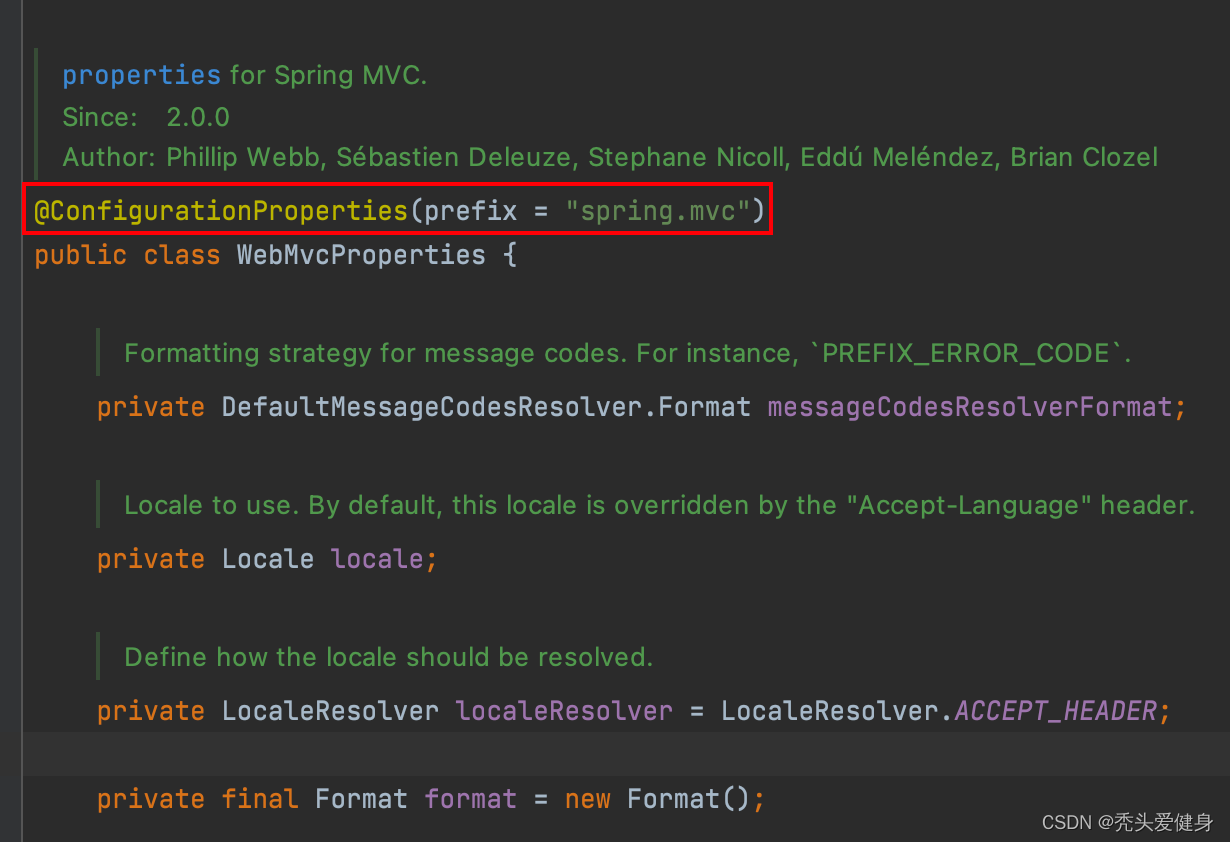The width and height of the screenshot is (1230, 842).
Task: Click the "Define how the locale should be resolved" comment
Action: 388,657
